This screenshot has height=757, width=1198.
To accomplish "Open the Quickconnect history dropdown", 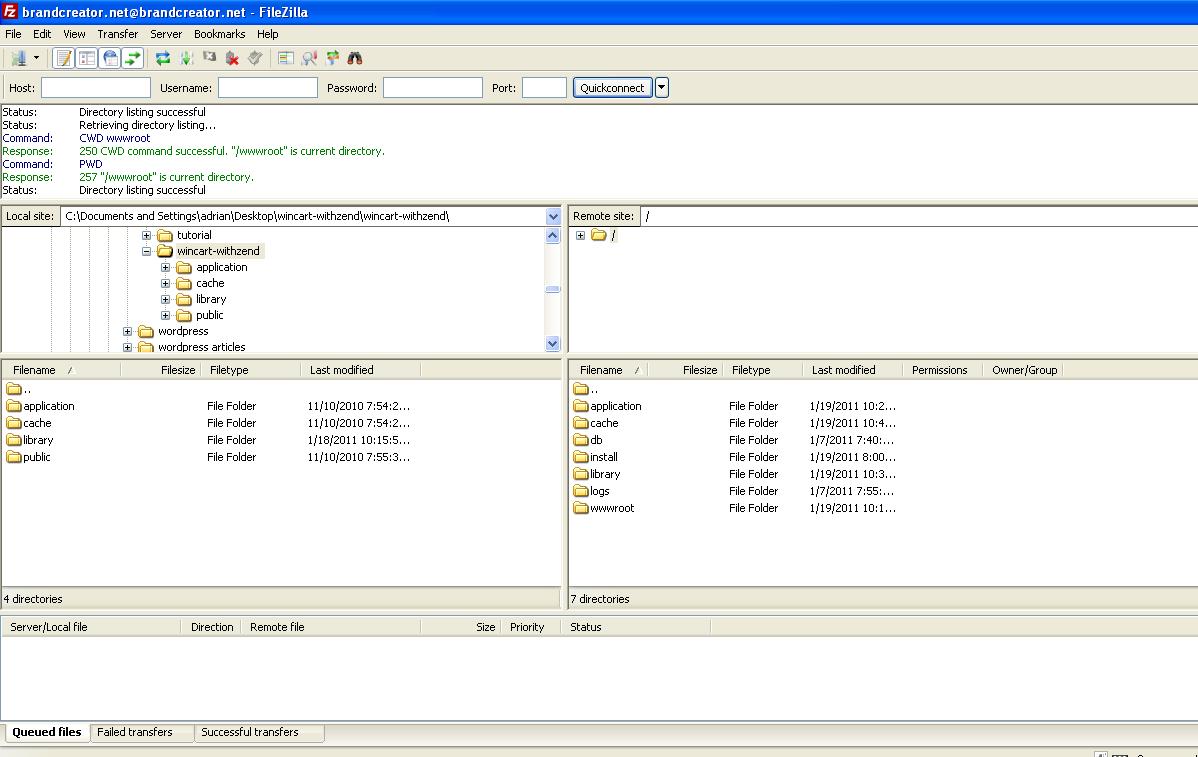I will coord(662,88).
